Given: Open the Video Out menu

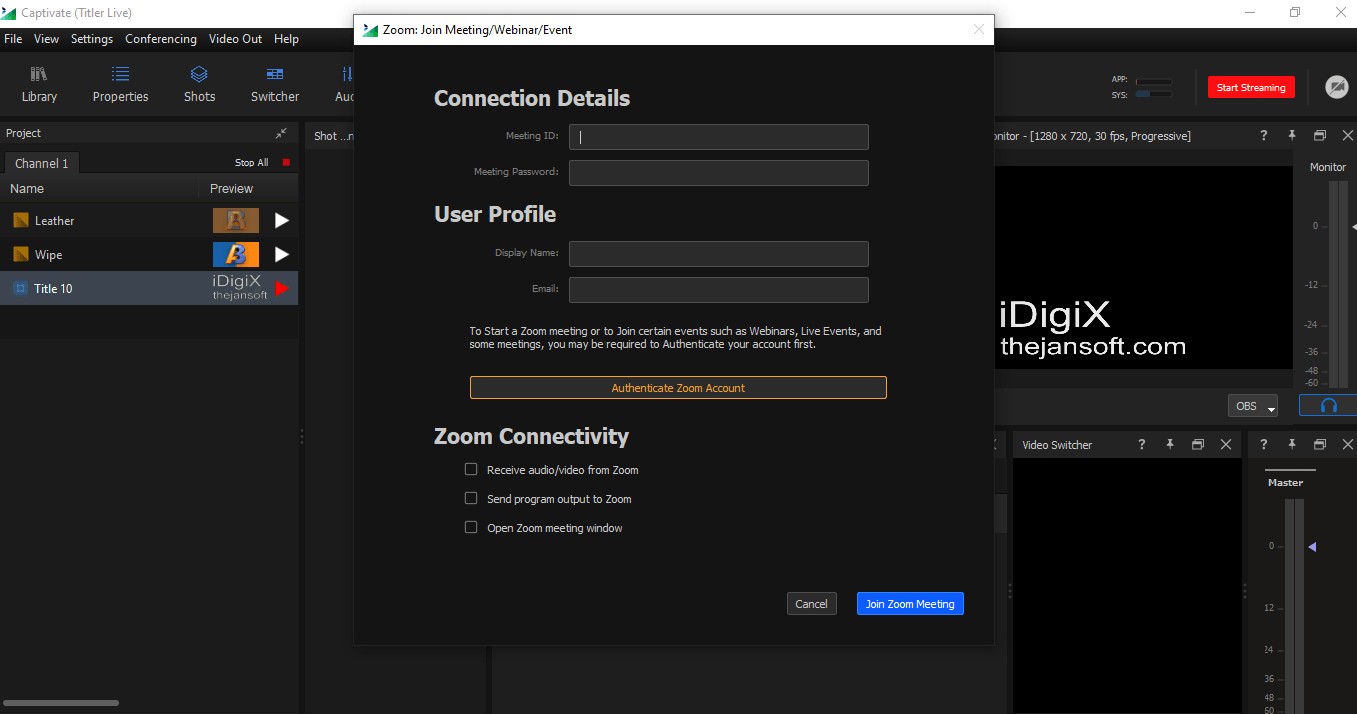Looking at the screenshot, I should pos(235,39).
